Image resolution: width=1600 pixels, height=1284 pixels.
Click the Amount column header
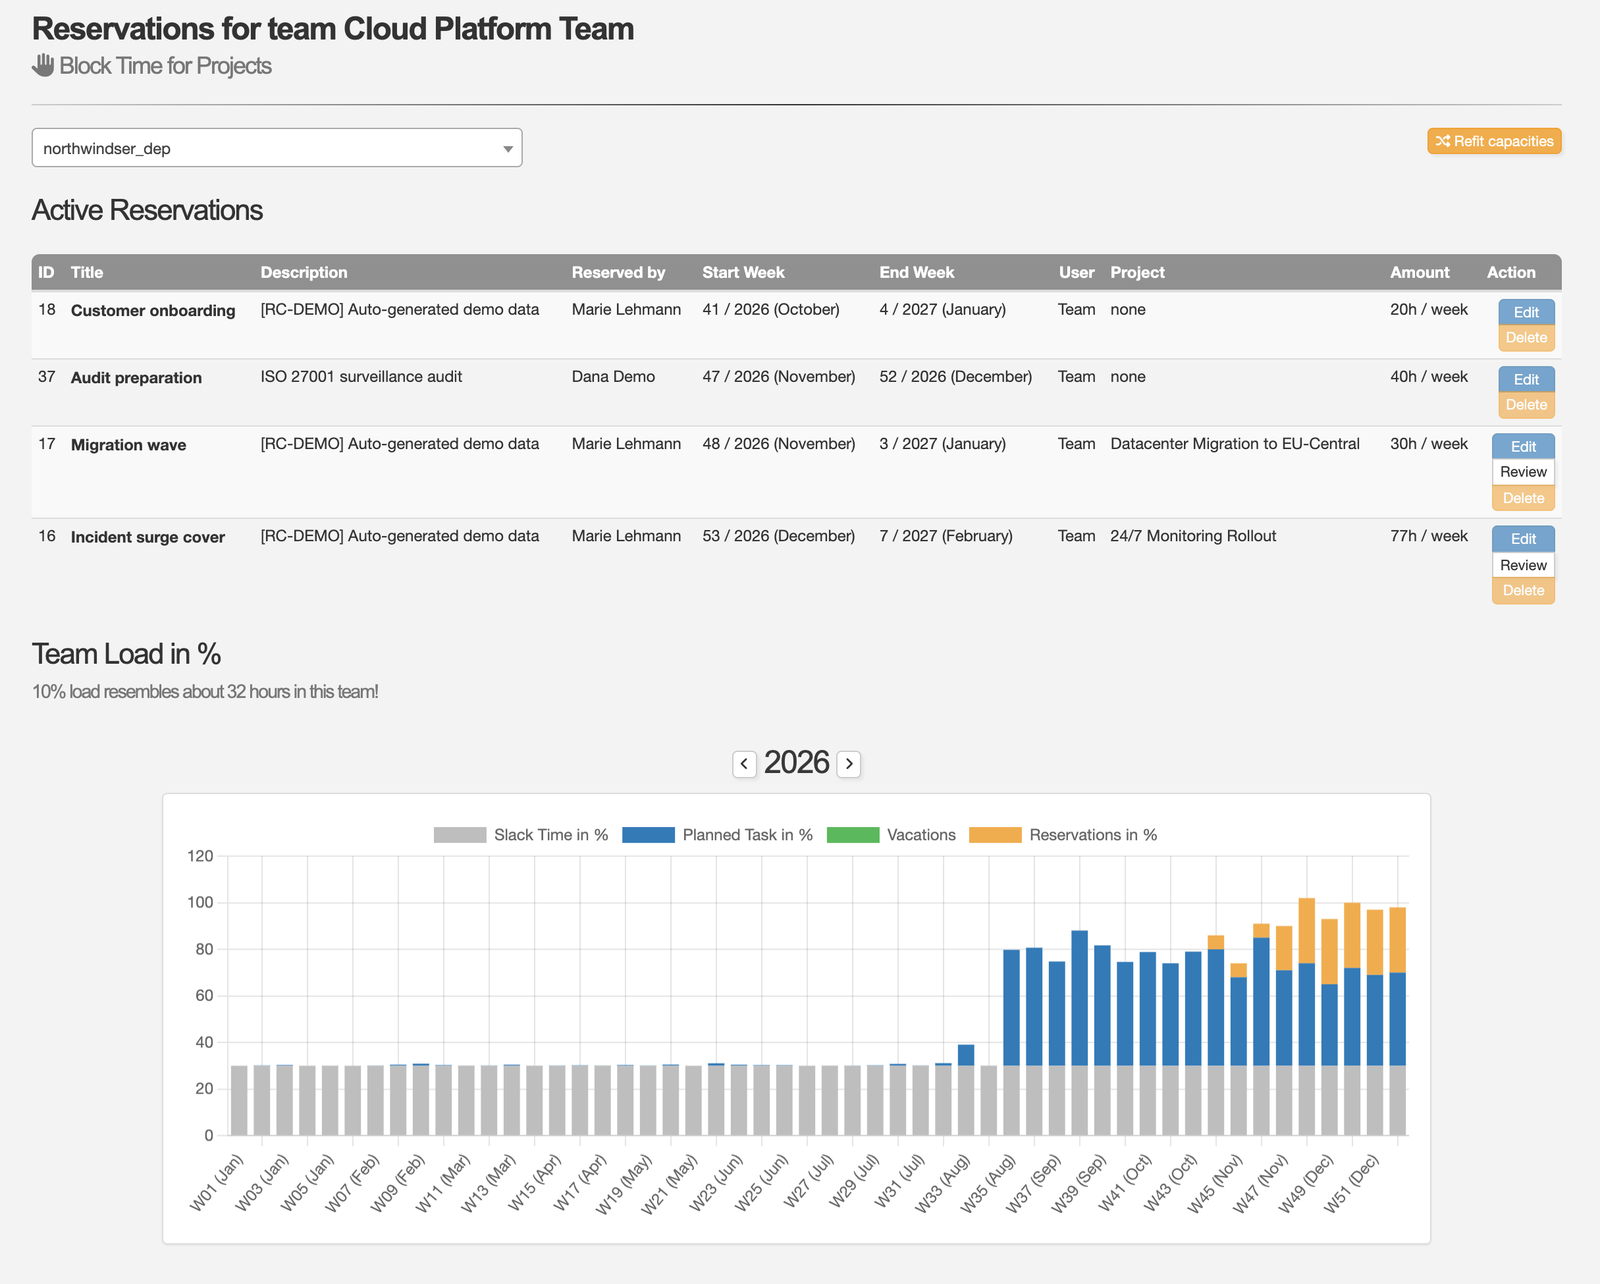(1419, 272)
